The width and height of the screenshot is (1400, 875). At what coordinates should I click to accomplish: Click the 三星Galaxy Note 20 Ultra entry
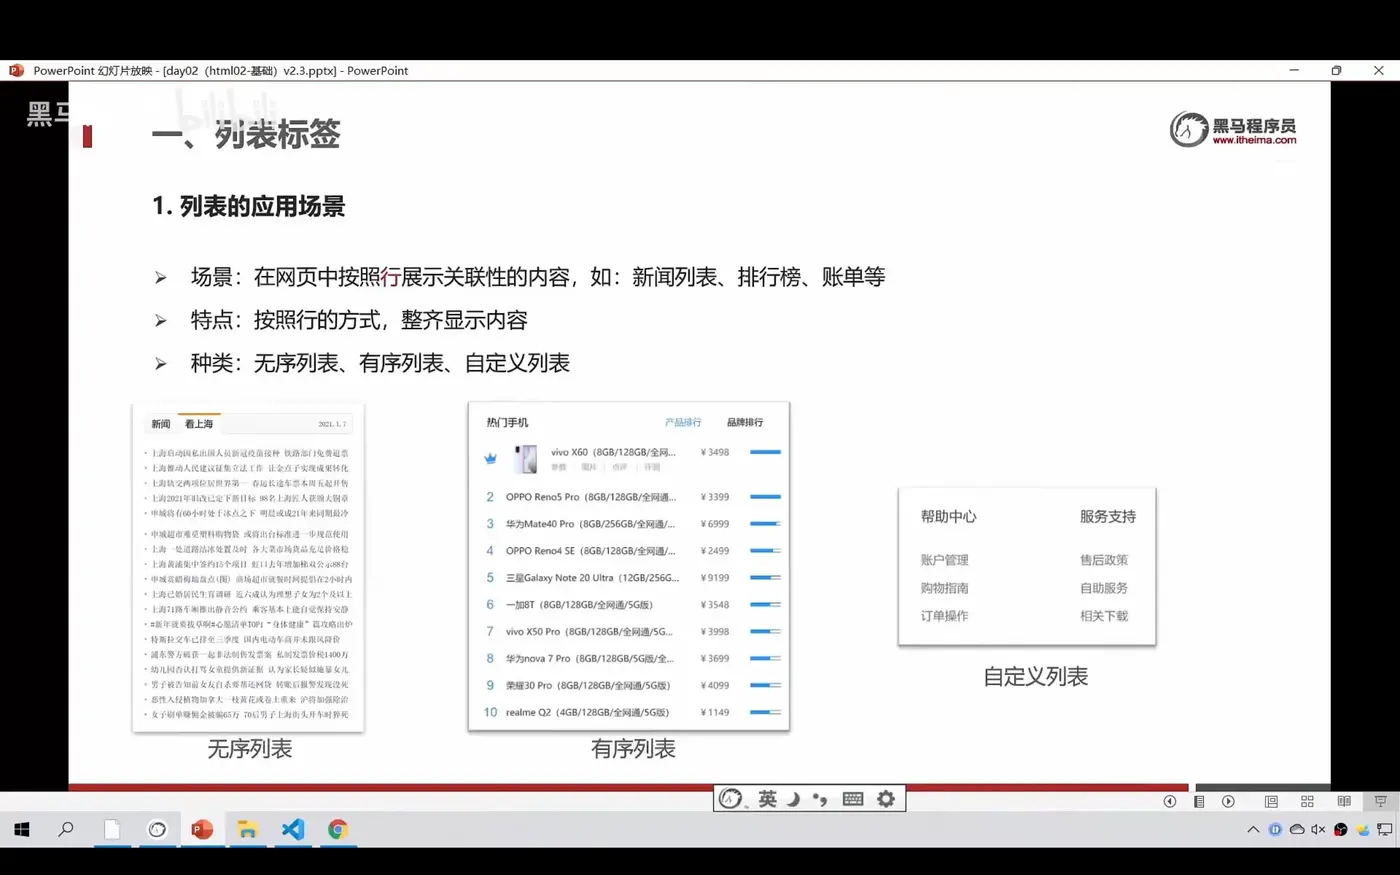click(592, 578)
